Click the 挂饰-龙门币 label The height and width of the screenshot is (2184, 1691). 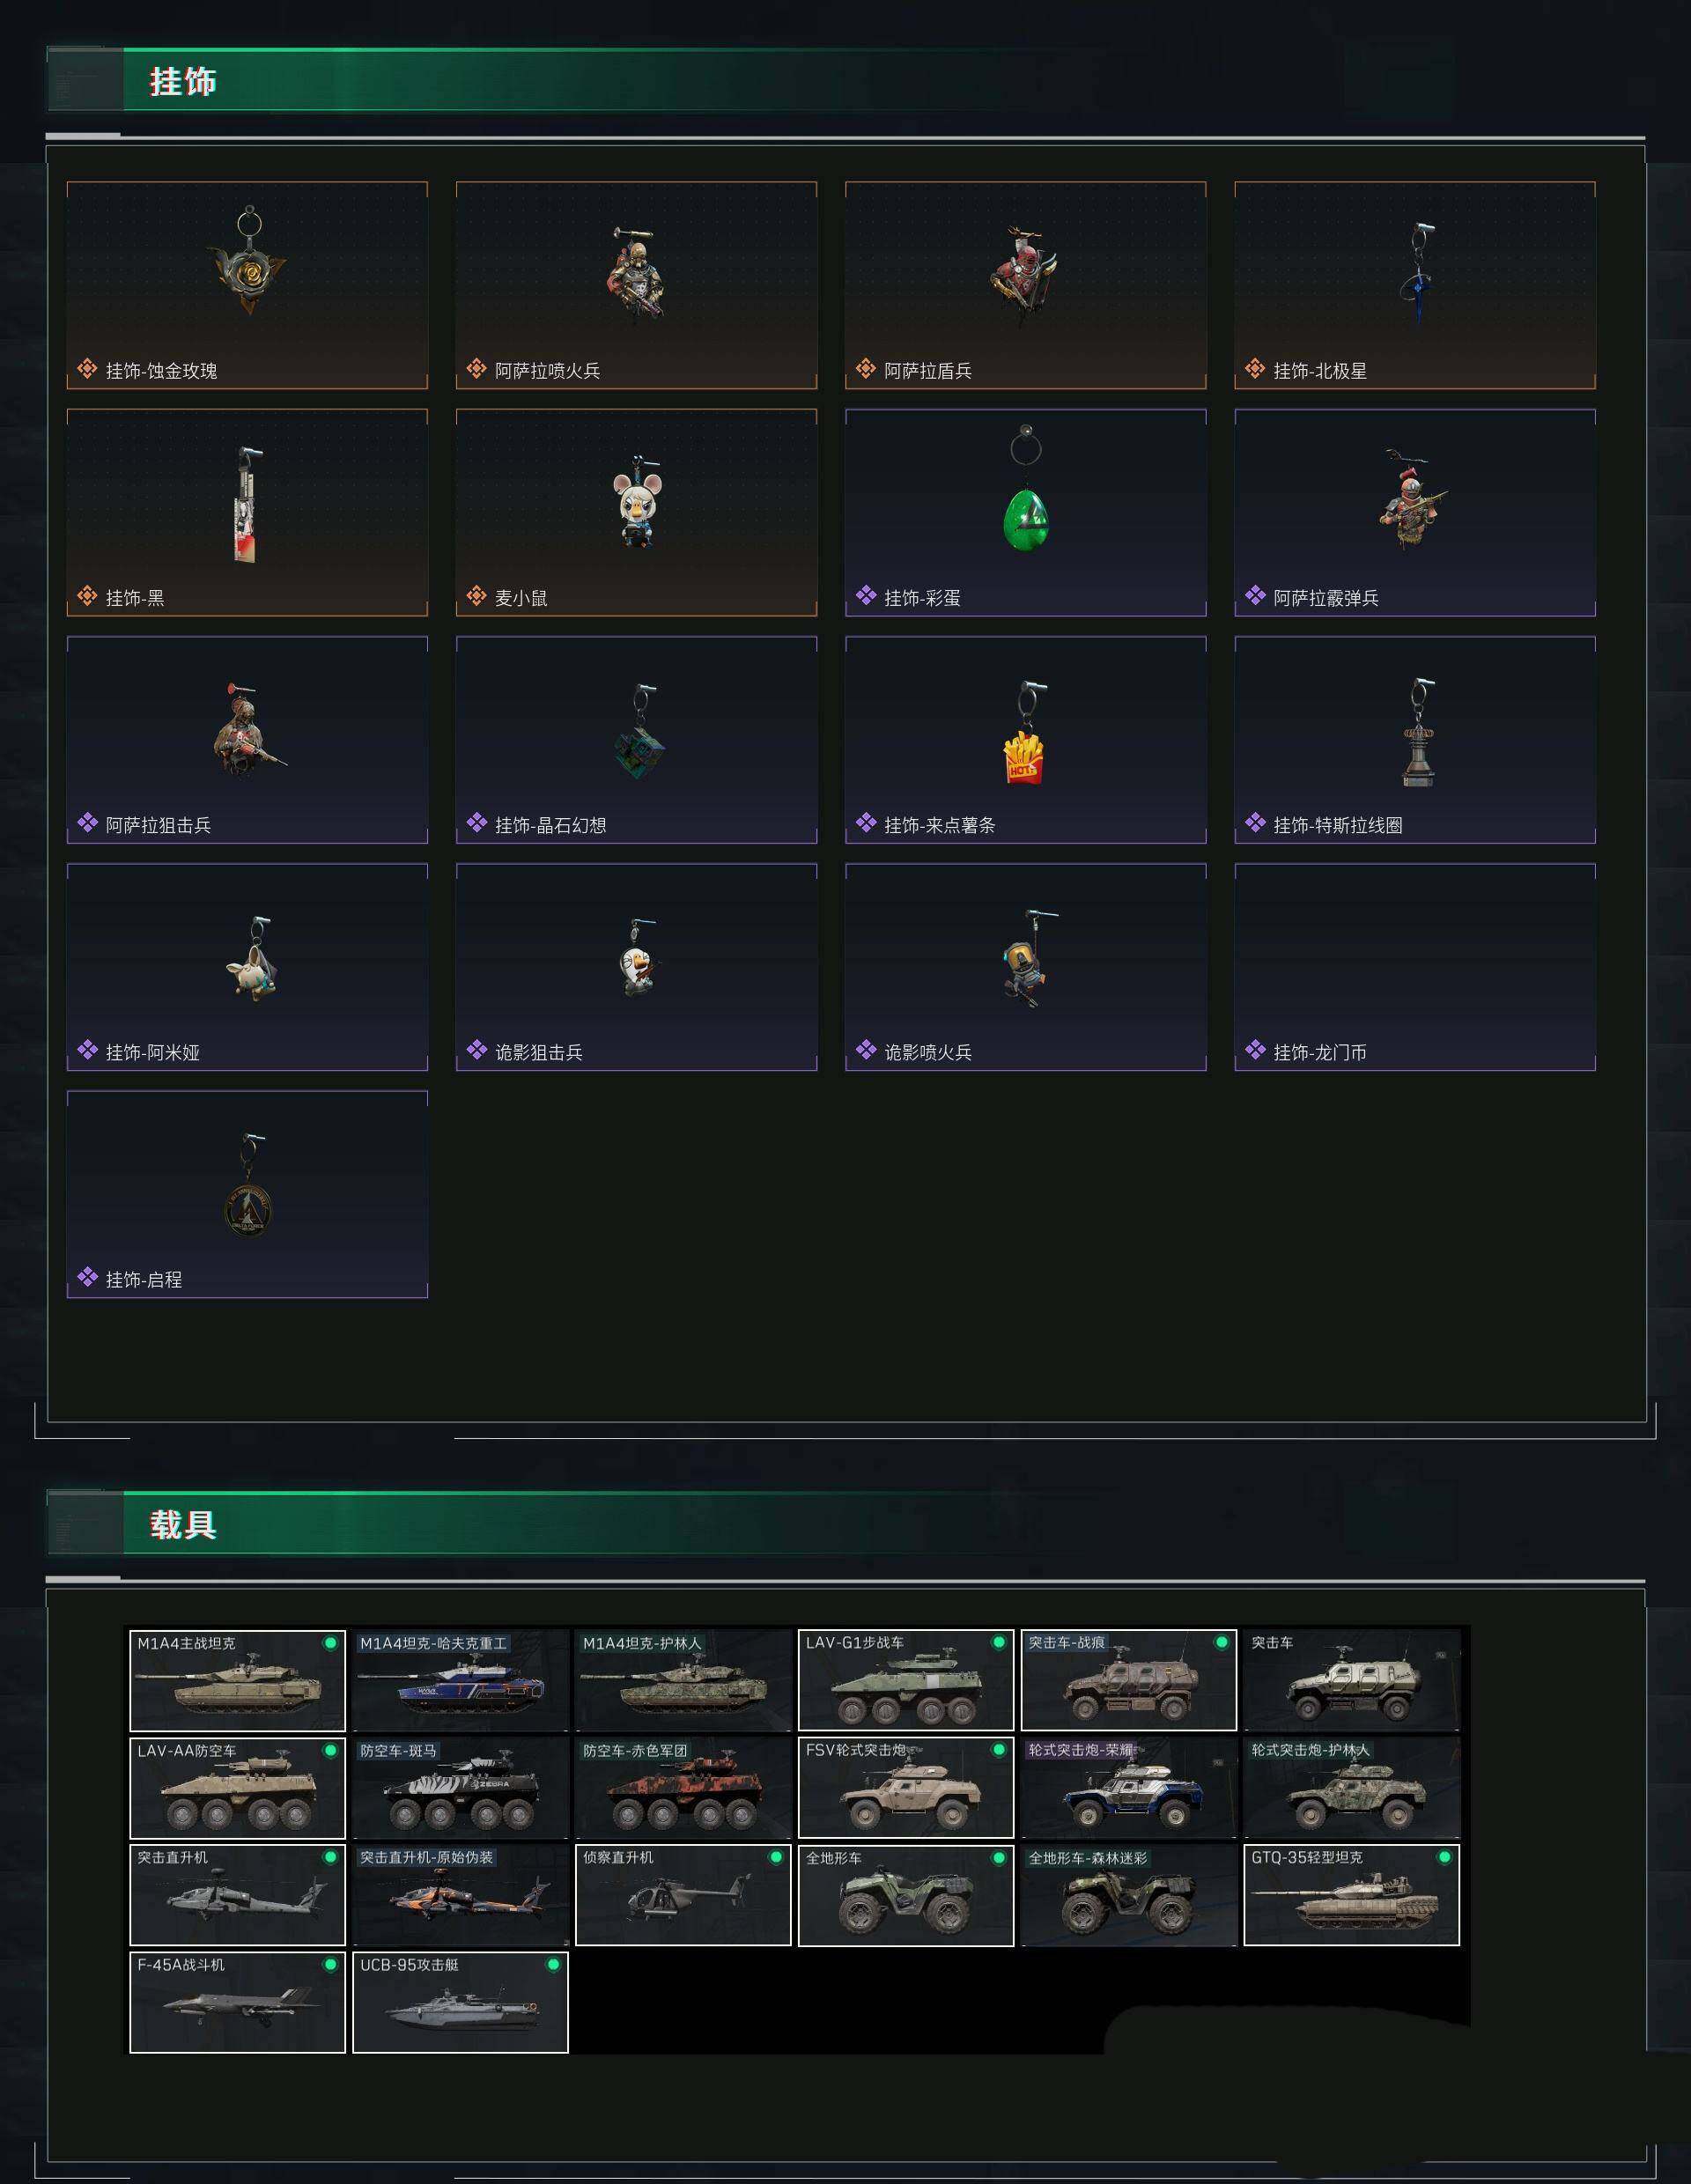[1319, 1052]
